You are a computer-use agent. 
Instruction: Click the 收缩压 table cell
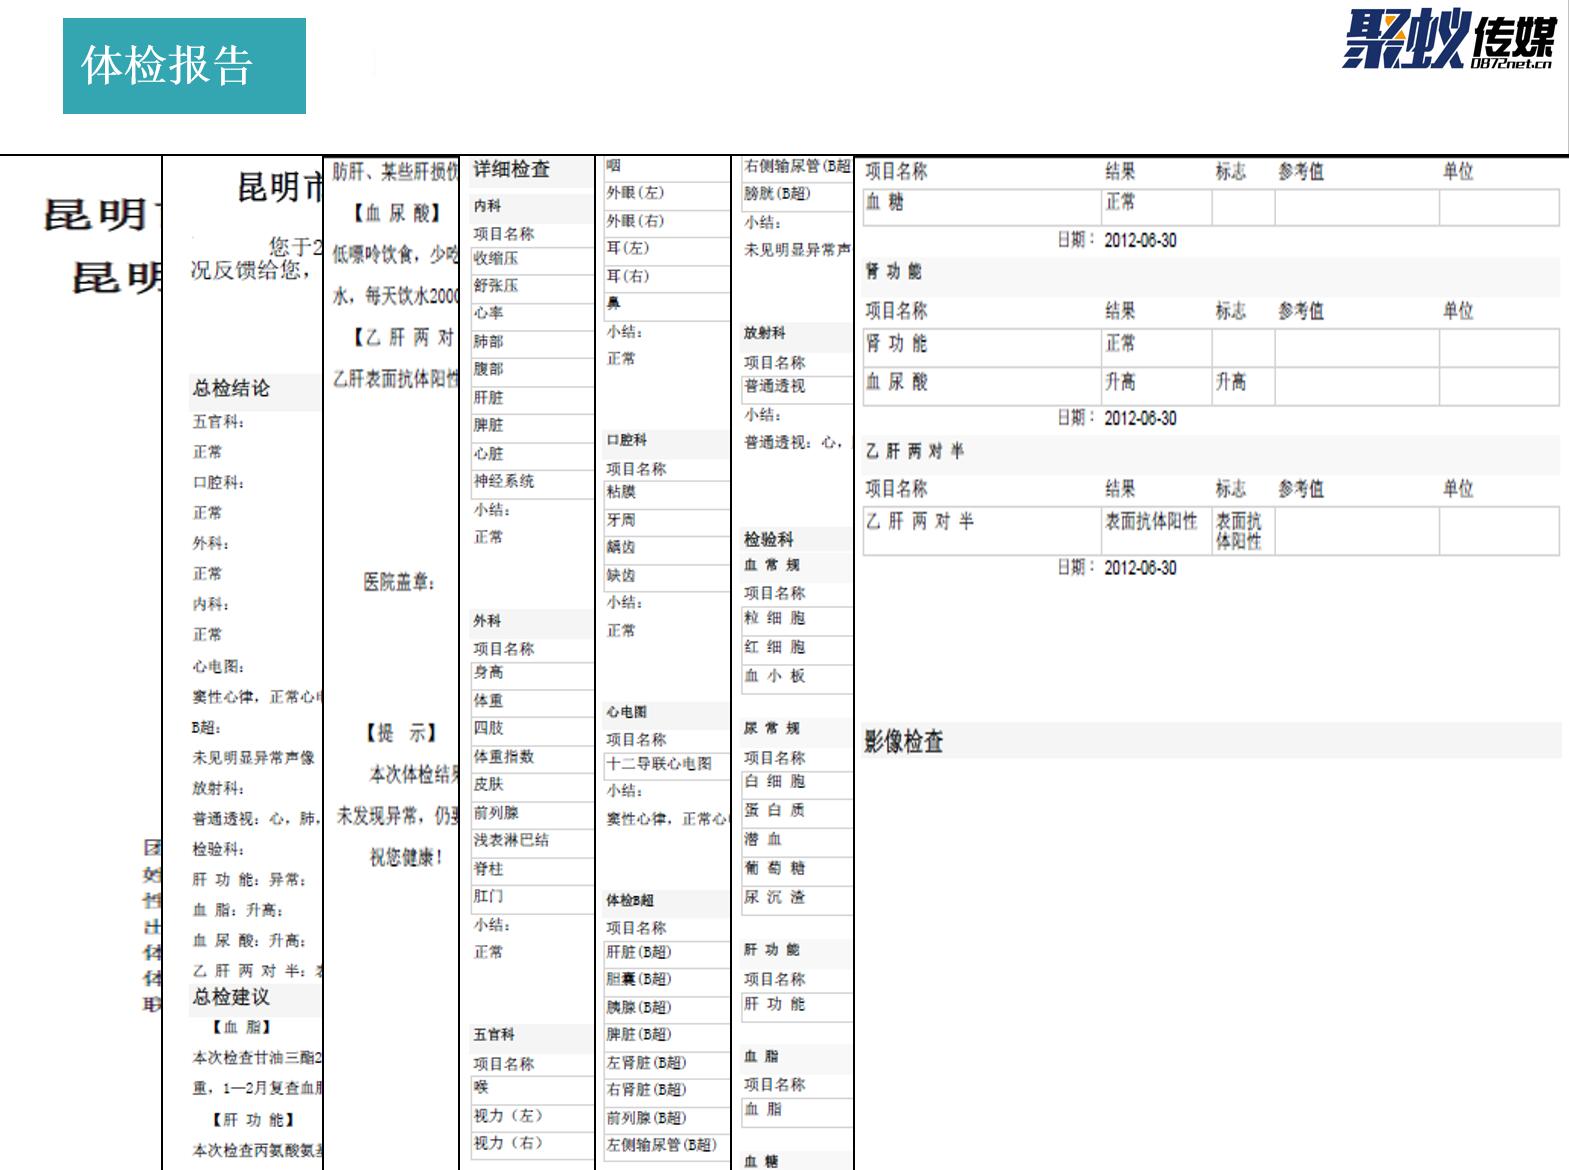click(497, 259)
